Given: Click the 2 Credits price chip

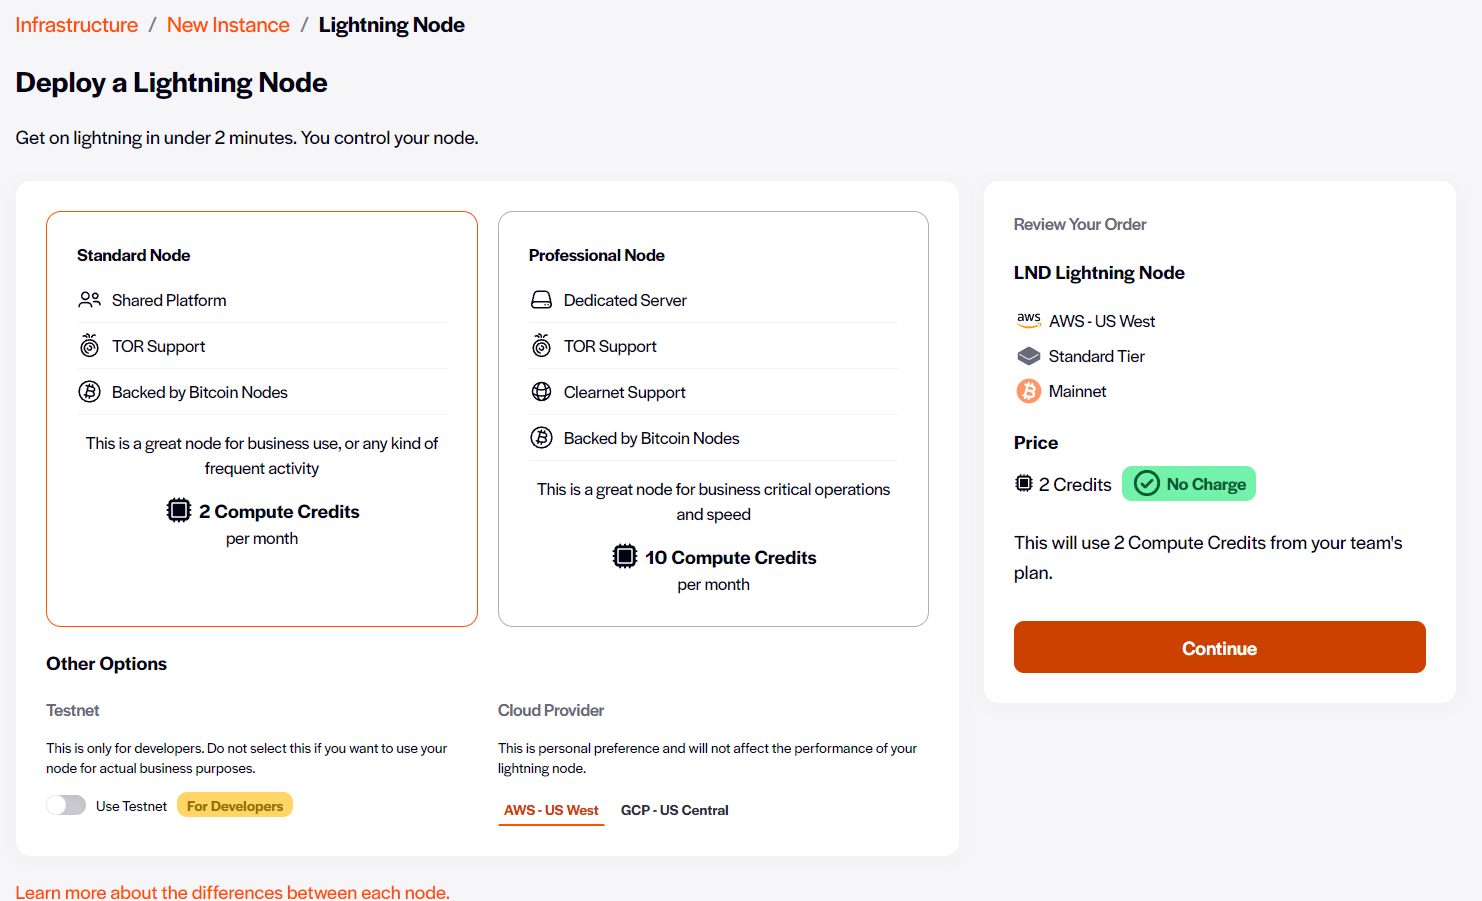Looking at the screenshot, I should [x=1063, y=483].
